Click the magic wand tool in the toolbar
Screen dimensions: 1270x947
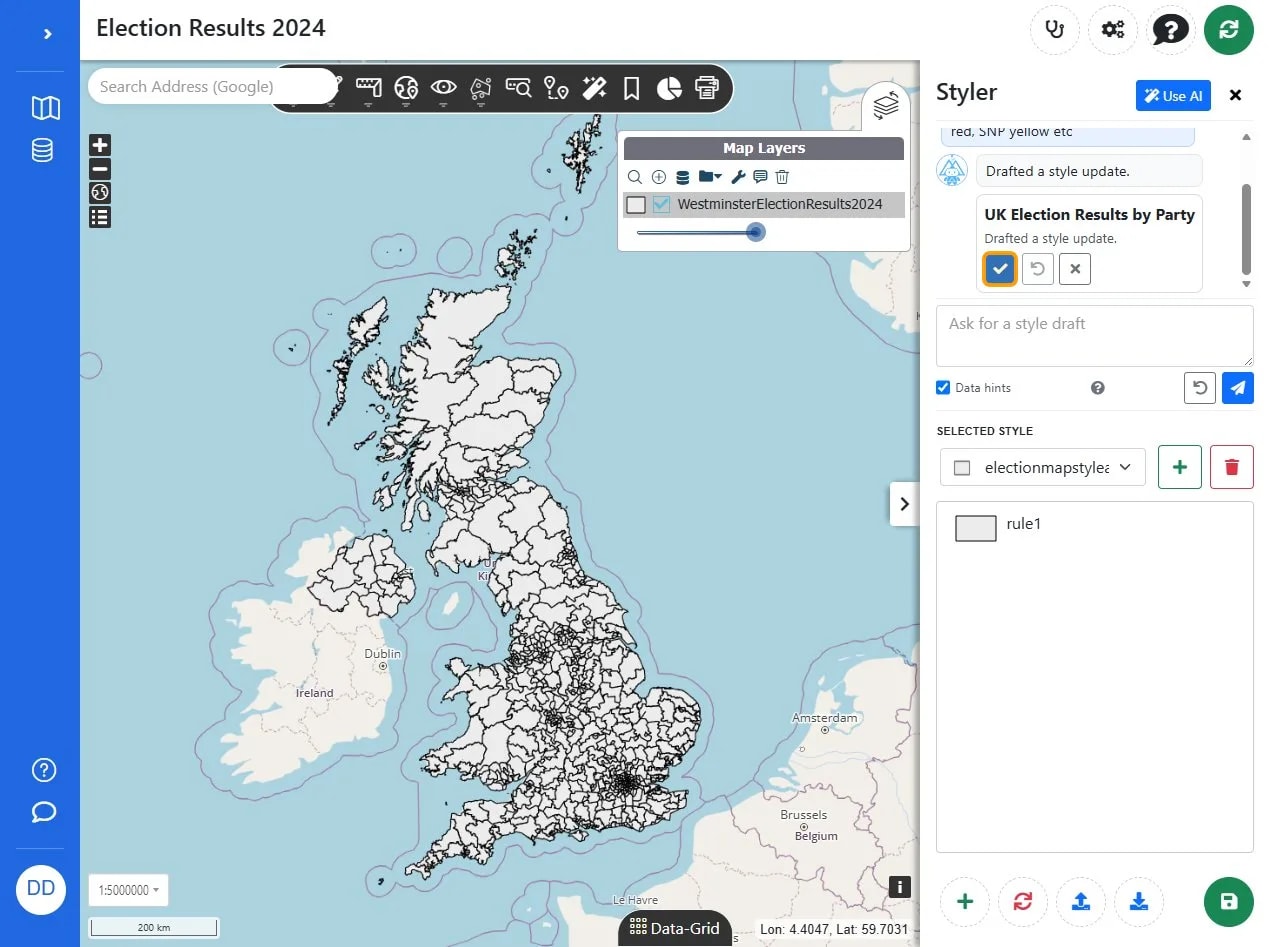594,88
